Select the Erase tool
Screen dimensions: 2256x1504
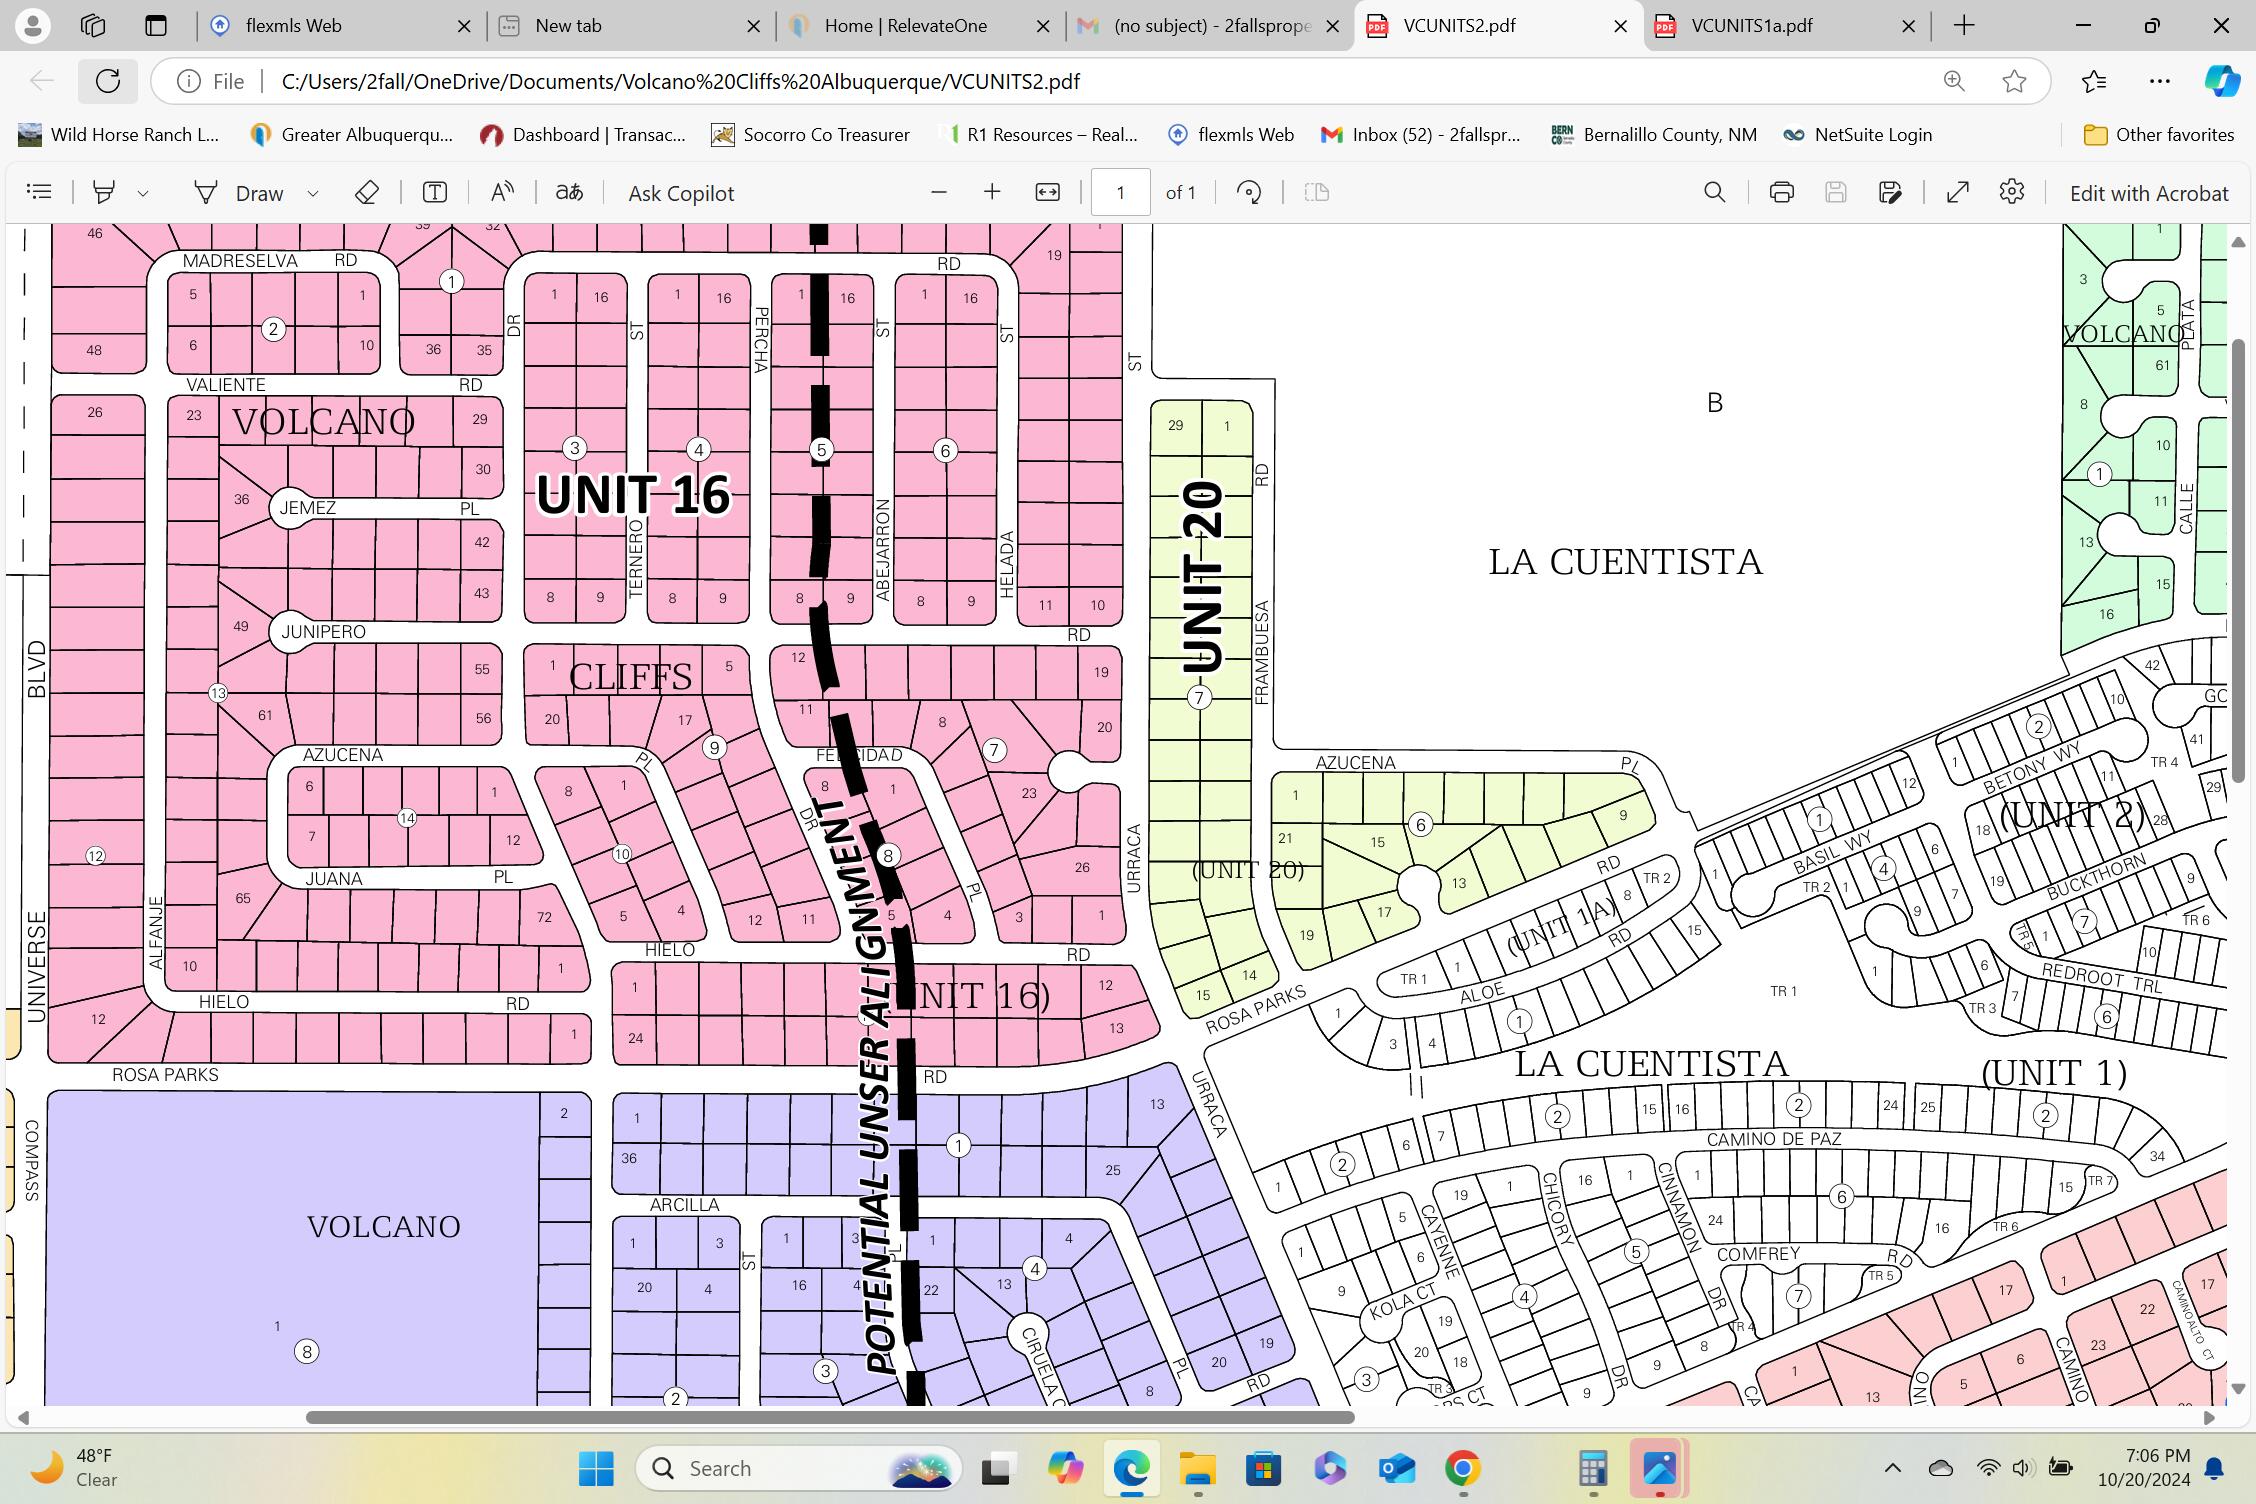367,192
